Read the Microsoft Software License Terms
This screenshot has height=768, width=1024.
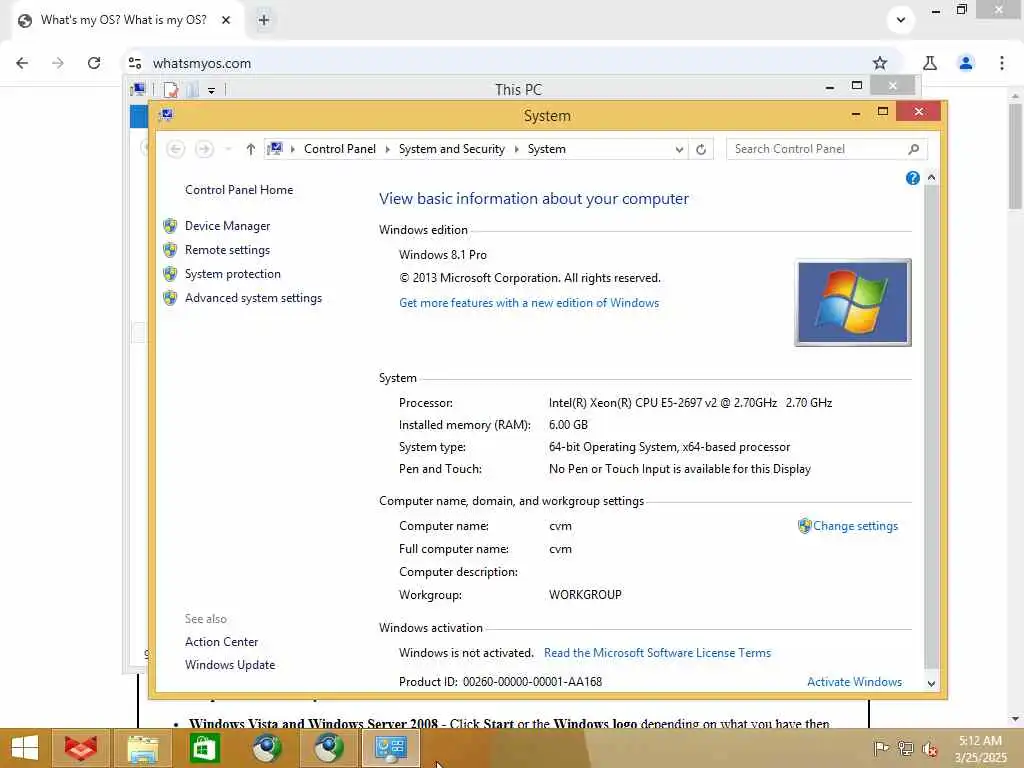[657, 653]
